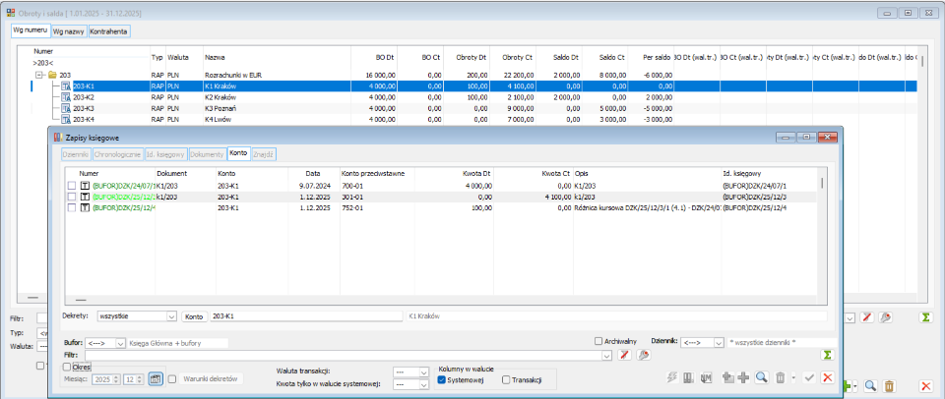945x399 pixels.
Task: Click the magnifier preview icon in Zapisy księgowe
Action: (761, 377)
